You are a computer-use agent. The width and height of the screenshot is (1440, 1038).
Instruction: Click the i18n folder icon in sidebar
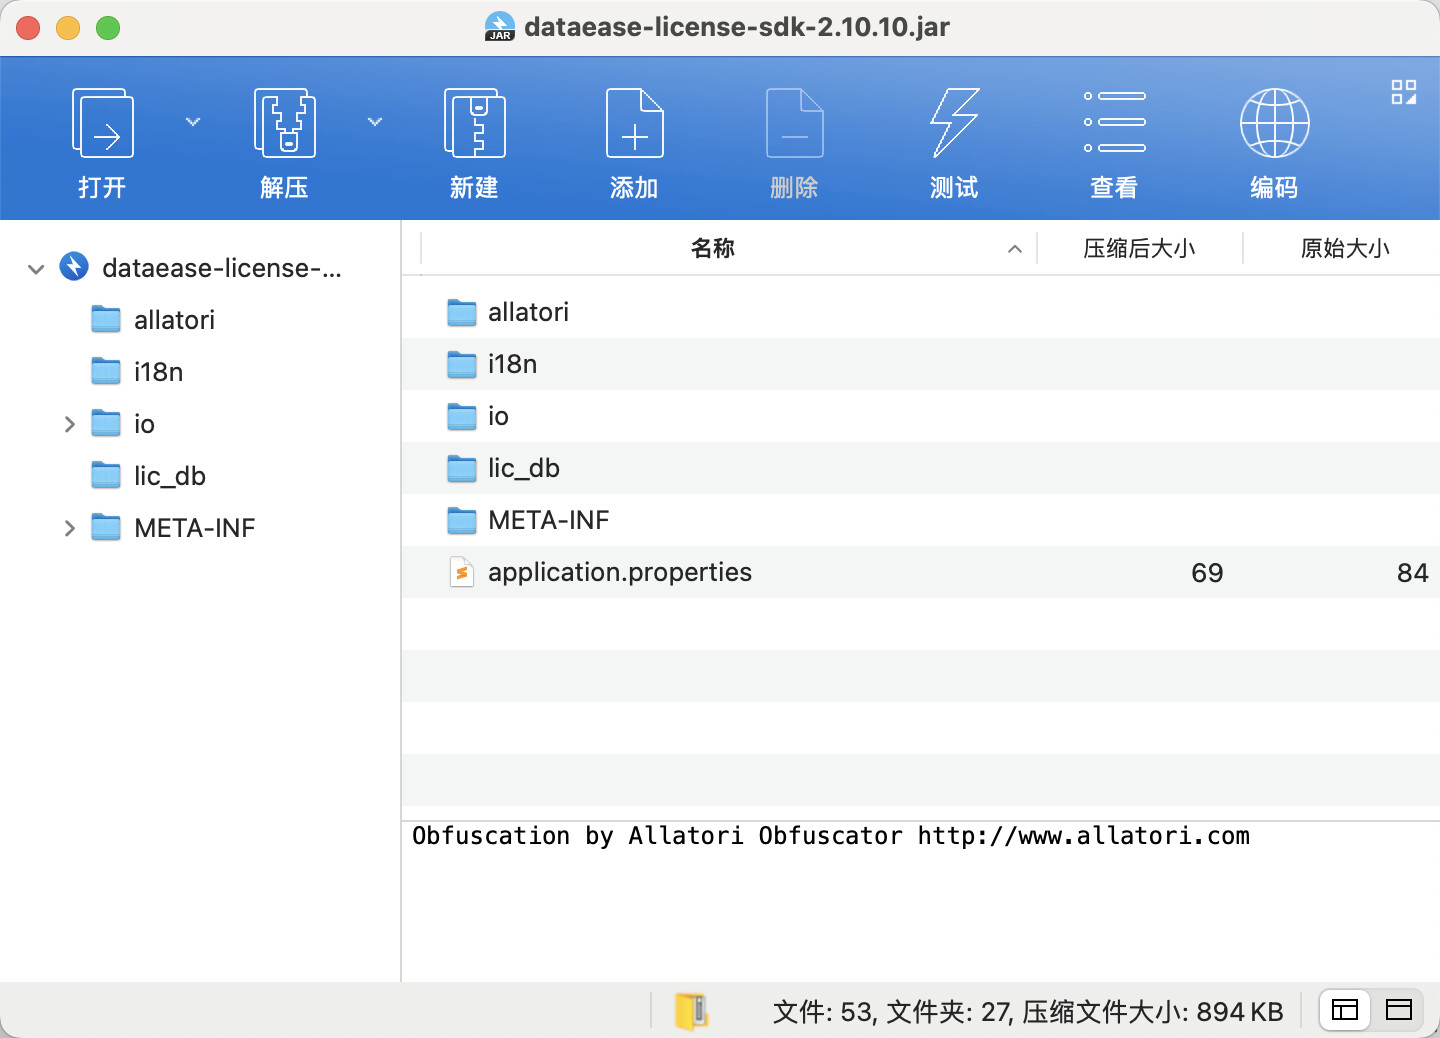pos(106,371)
